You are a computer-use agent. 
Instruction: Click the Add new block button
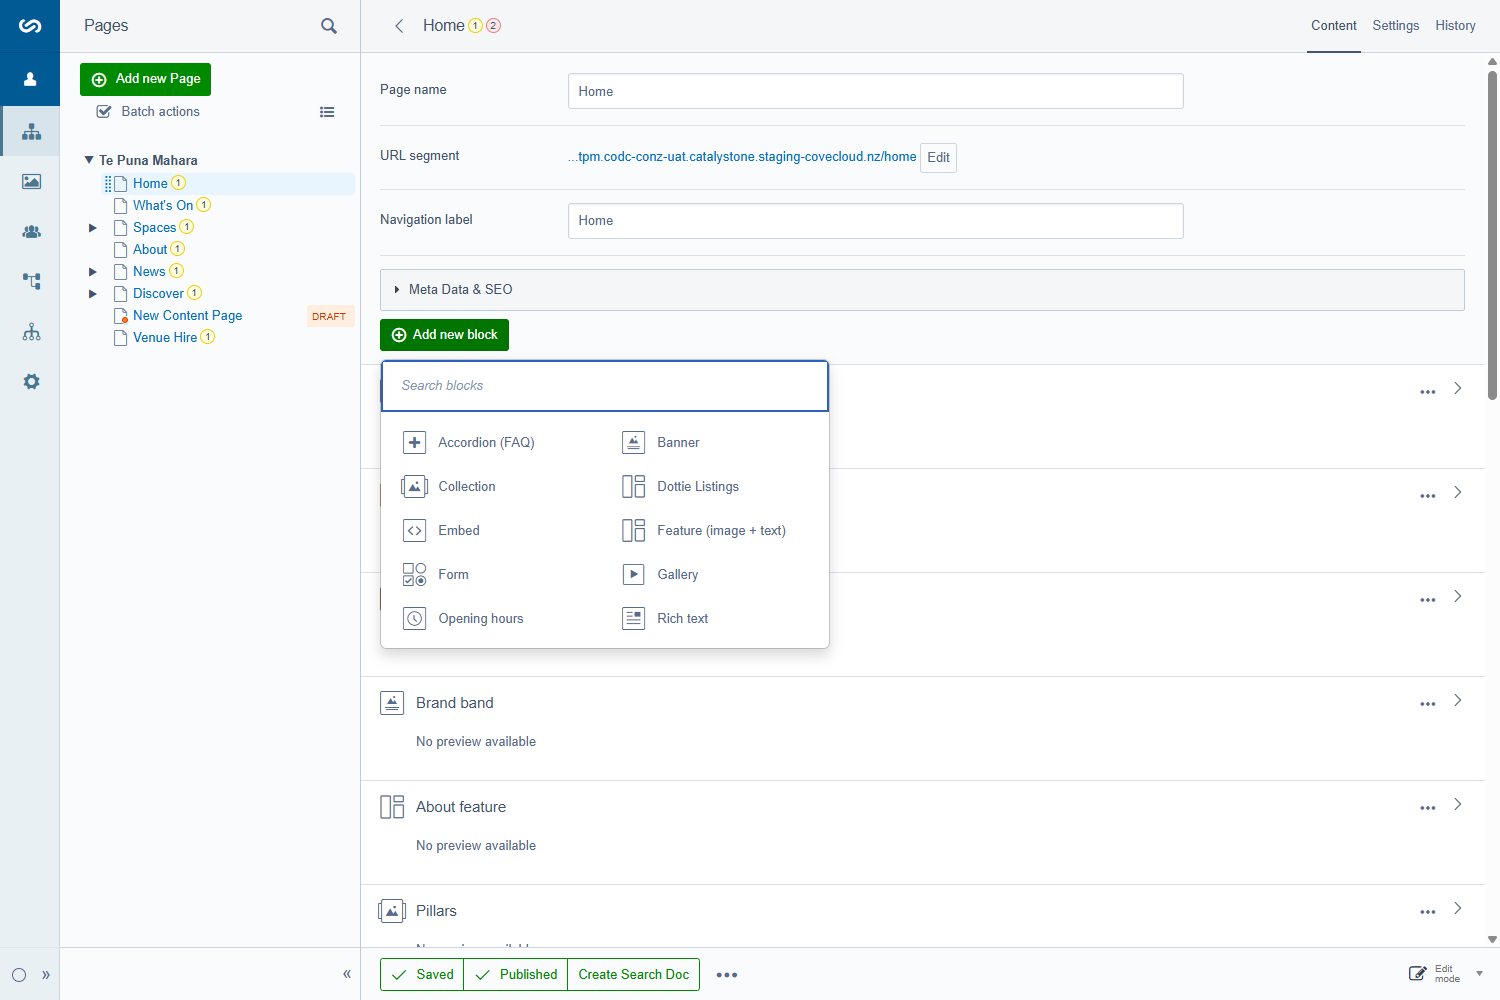pos(444,335)
